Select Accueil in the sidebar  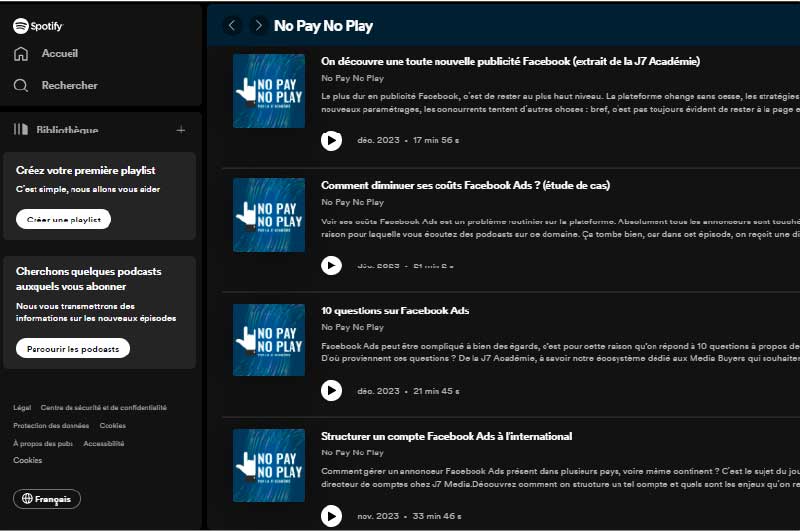(x=60, y=54)
